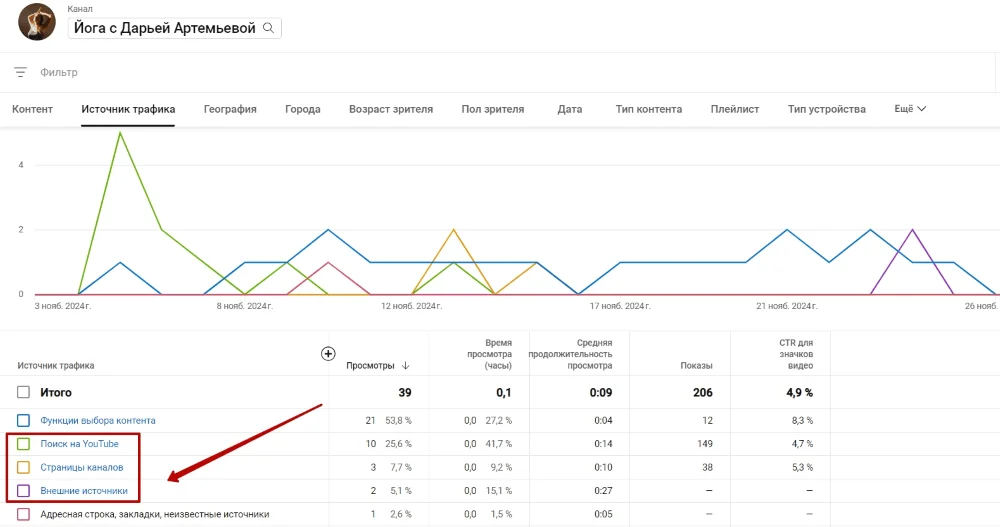The image size is (1000, 527).
Task: Click the green peak on the chart
Action: pyautogui.click(x=120, y=133)
